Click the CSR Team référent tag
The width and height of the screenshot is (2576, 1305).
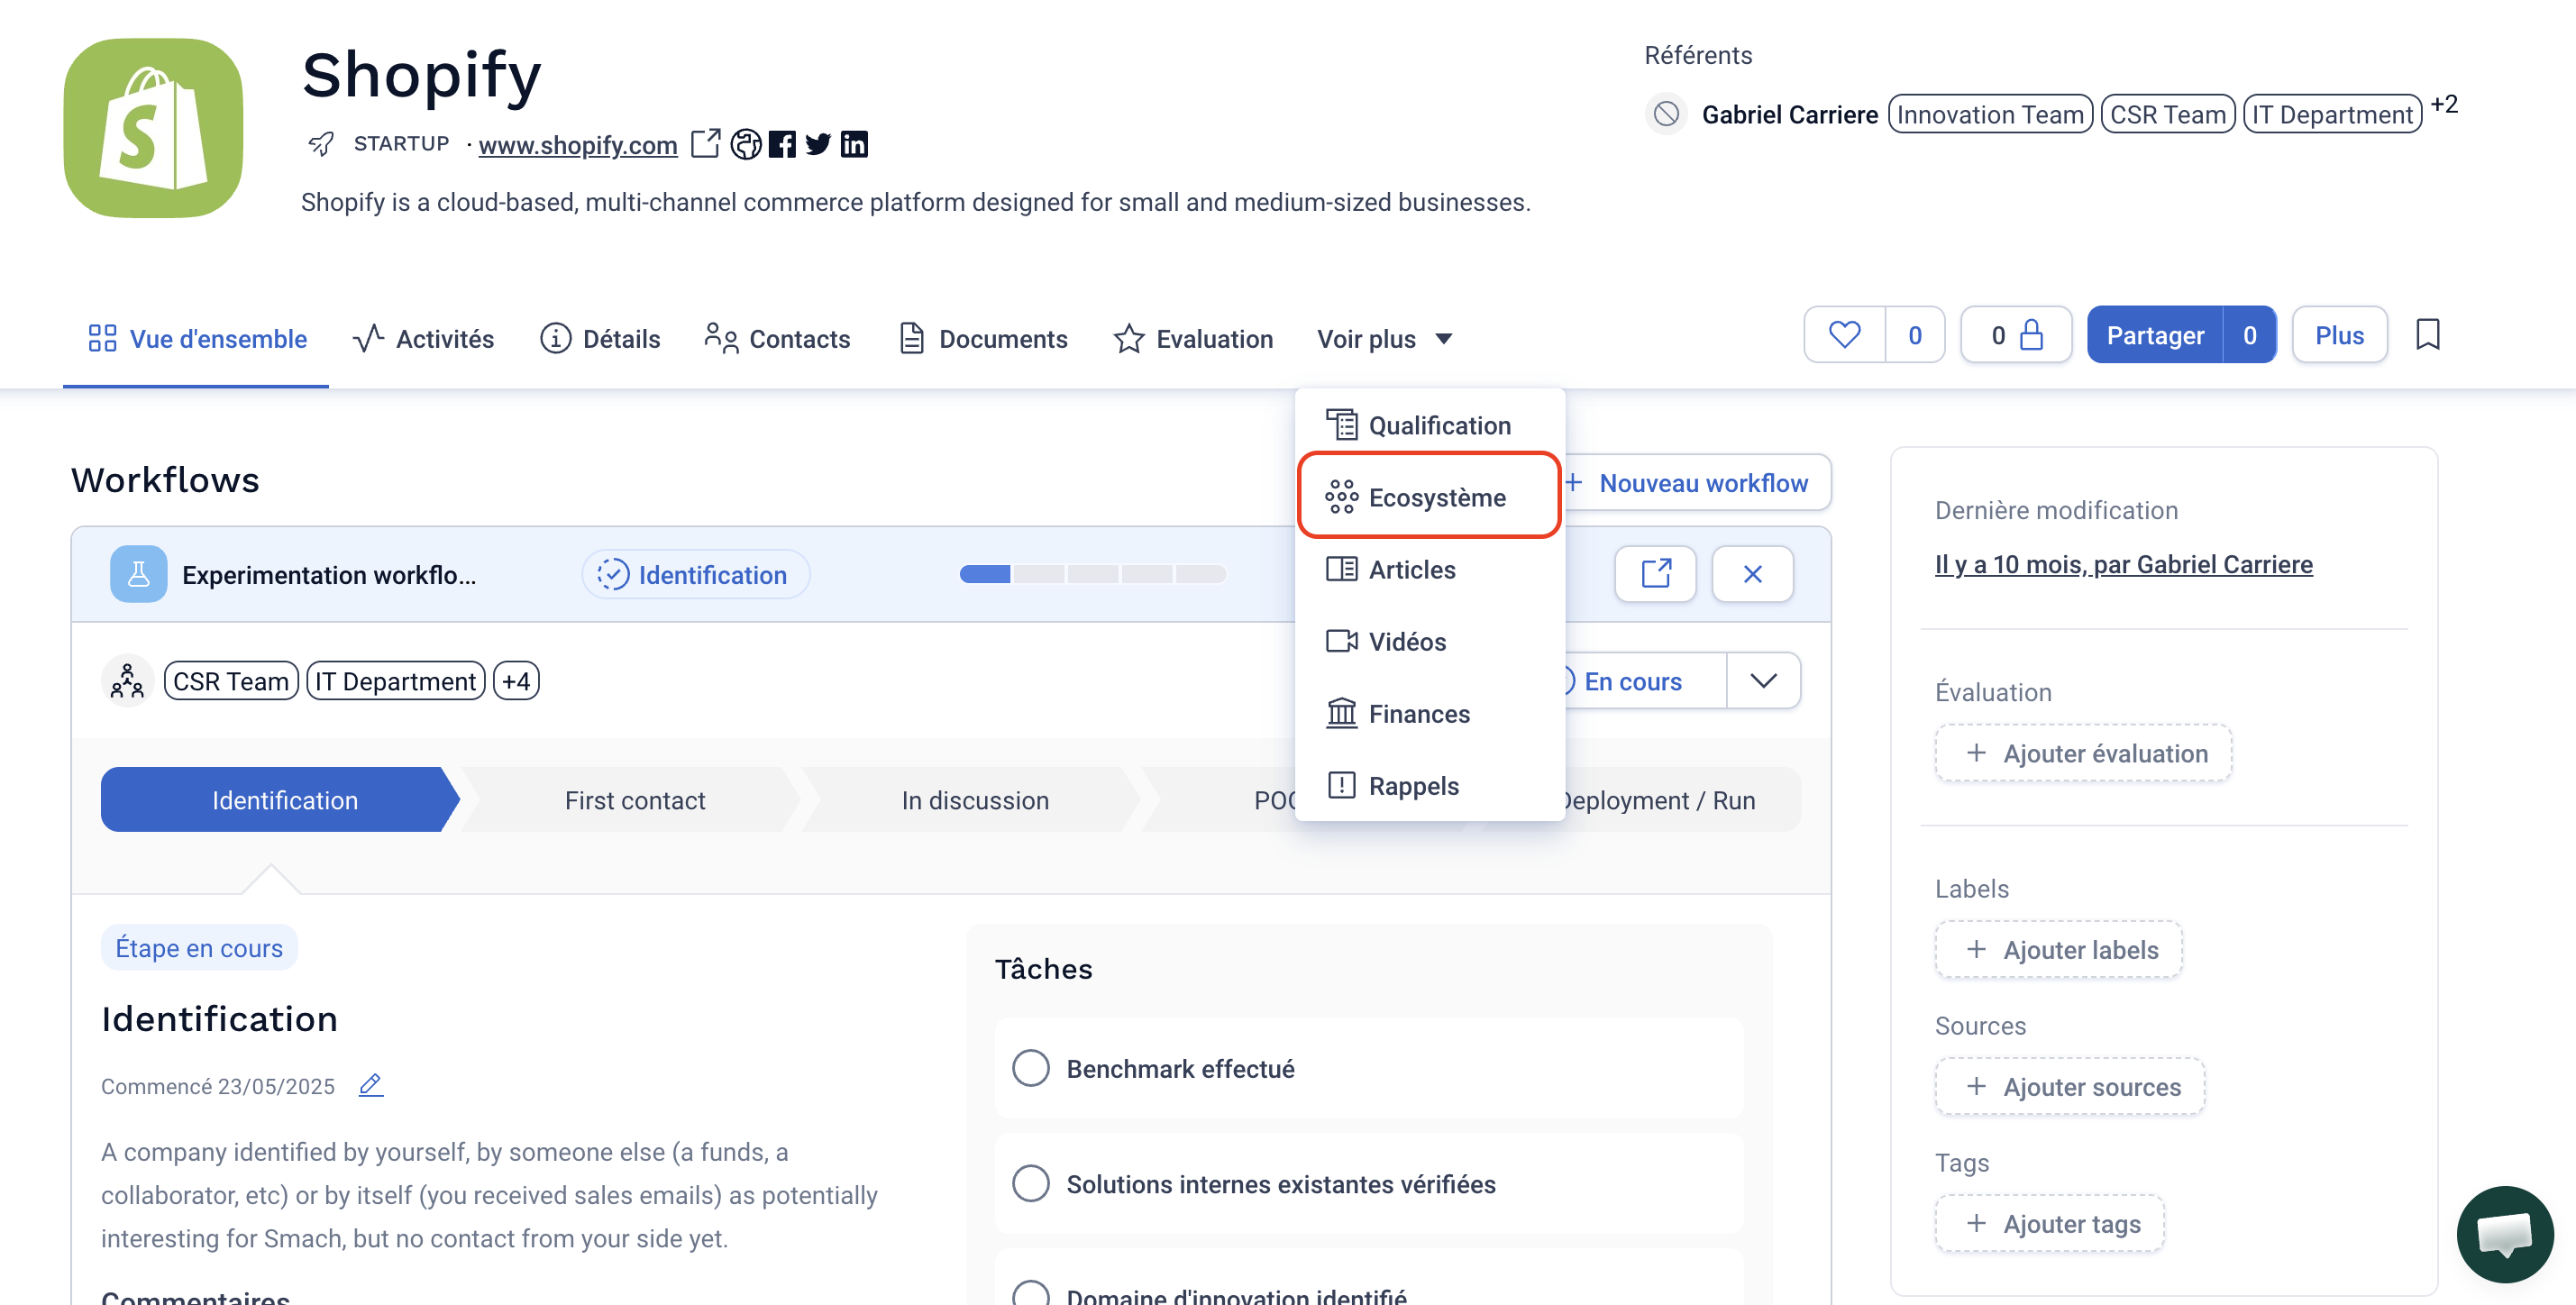click(x=2168, y=114)
